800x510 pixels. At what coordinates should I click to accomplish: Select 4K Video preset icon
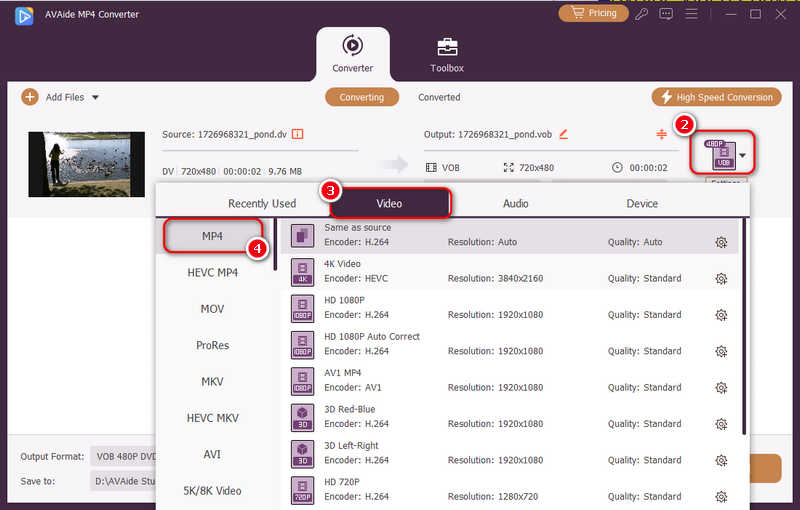303,272
